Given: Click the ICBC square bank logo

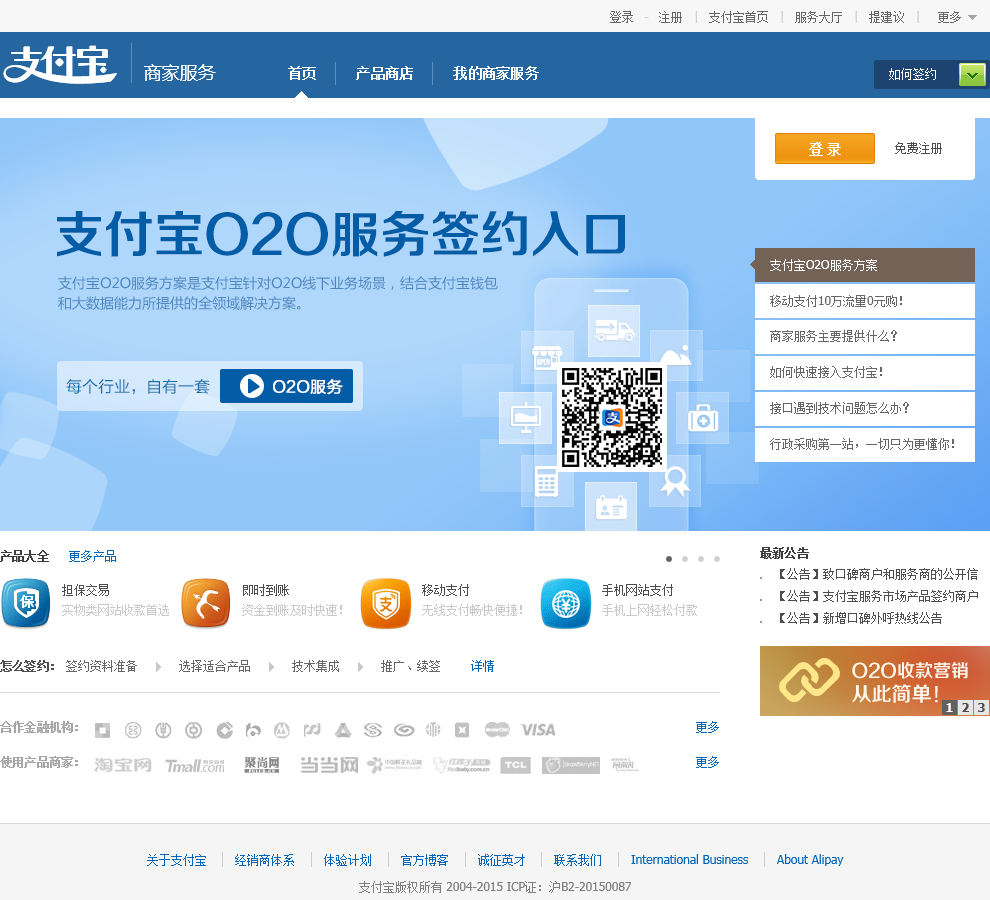Looking at the screenshot, I should click(x=102, y=730).
